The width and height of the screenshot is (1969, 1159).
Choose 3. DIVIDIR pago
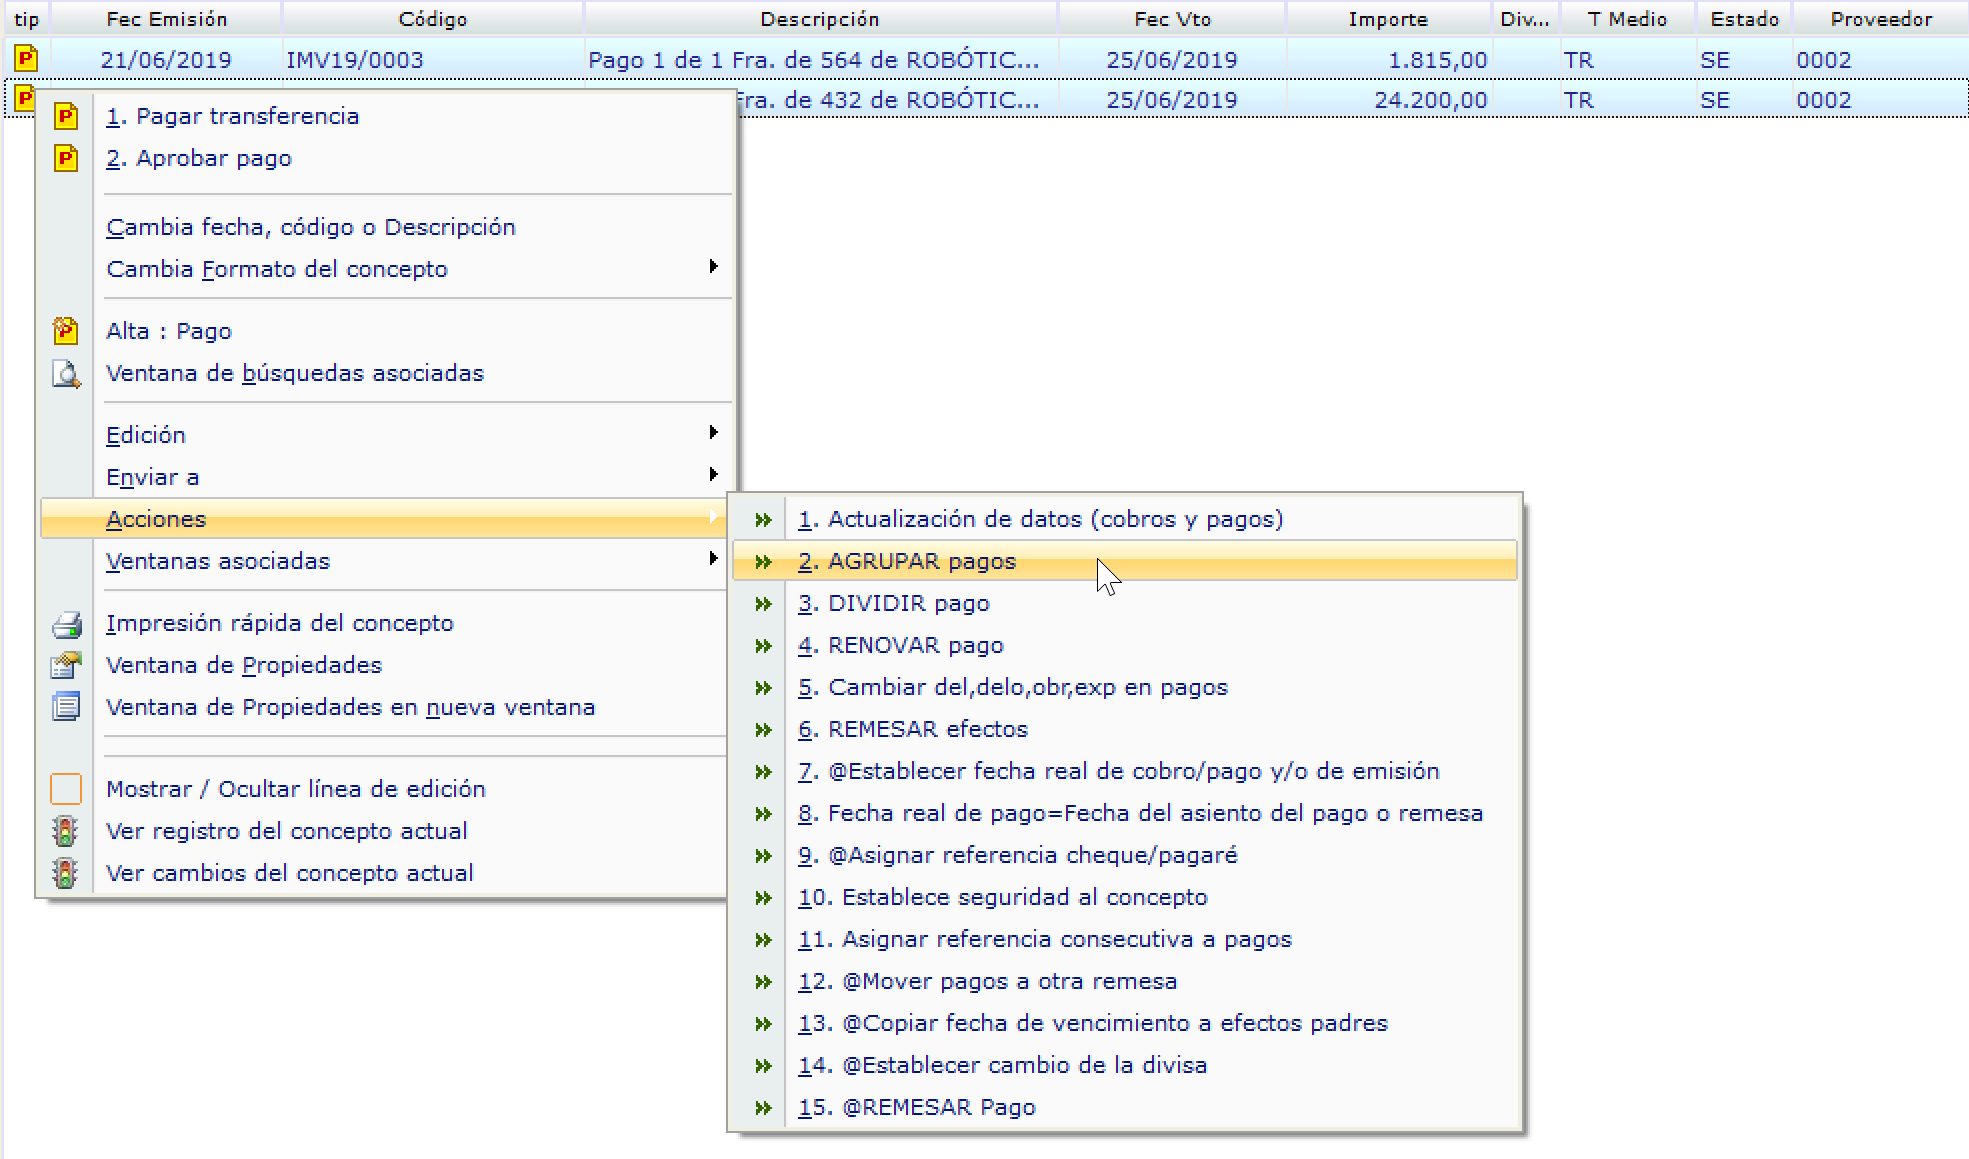pos(893,603)
